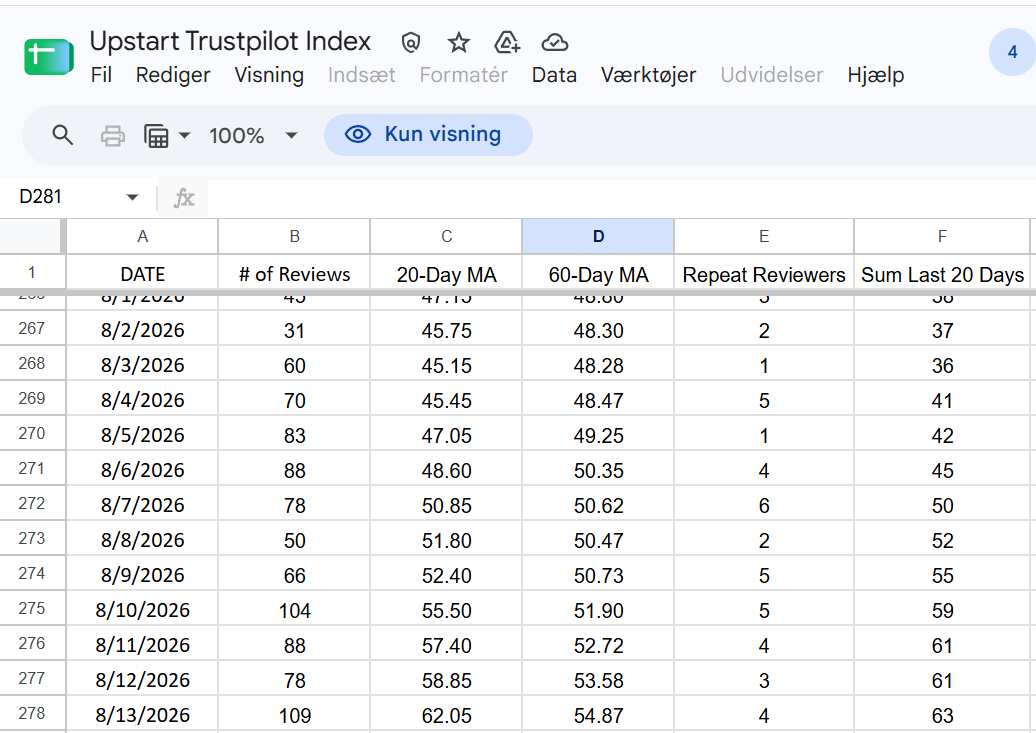The width and height of the screenshot is (1036, 733).
Task: Select row 270 header
Action: [32, 434]
